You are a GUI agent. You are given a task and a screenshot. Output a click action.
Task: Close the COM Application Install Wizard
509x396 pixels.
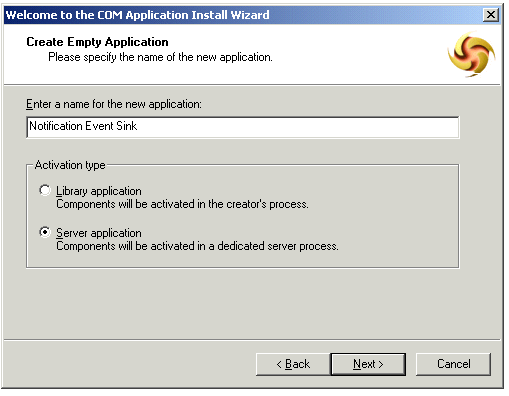(x=491, y=15)
